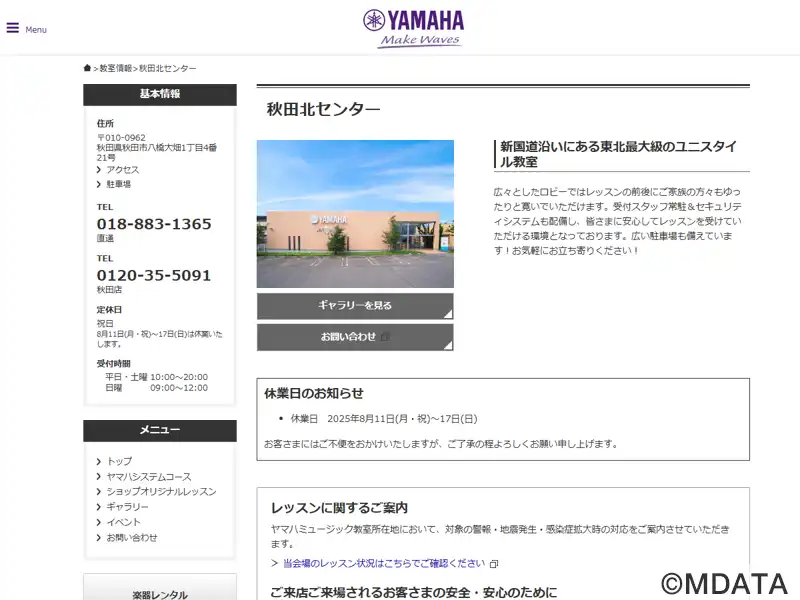The height and width of the screenshot is (600, 800).
Task: Open the アクセス link under address
Action: tap(122, 169)
